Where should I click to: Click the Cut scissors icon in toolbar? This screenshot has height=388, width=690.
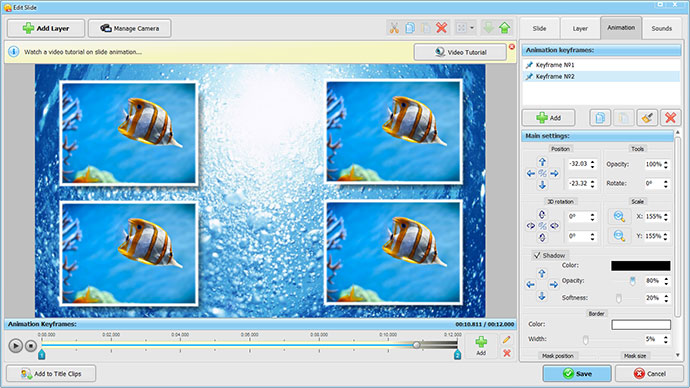394,28
